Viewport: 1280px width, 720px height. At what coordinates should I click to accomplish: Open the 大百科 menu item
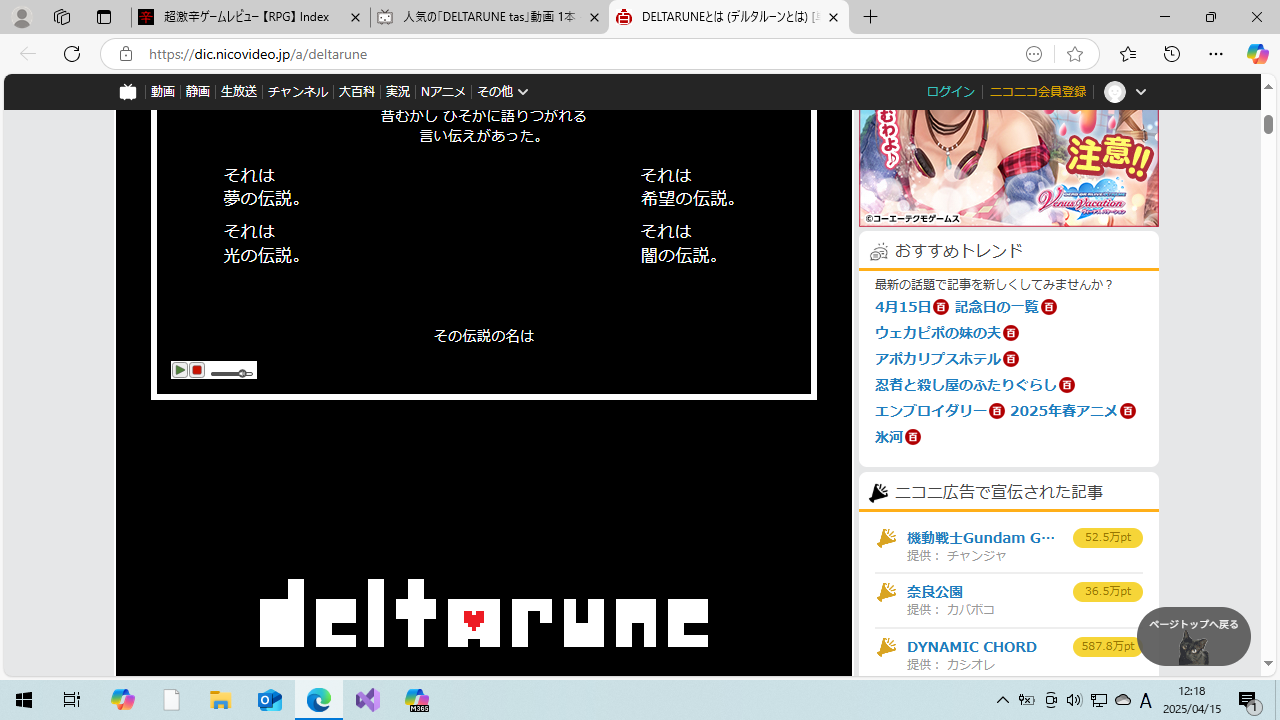coord(356,92)
